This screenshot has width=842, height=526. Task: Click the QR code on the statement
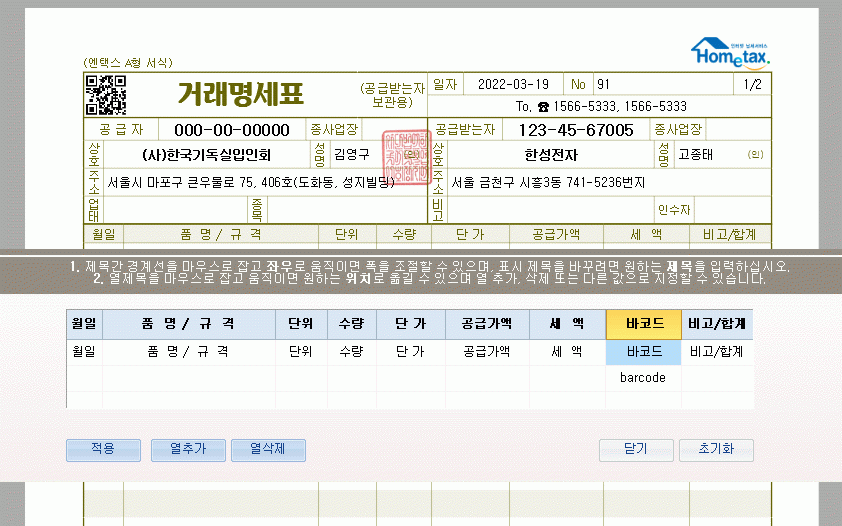106,95
